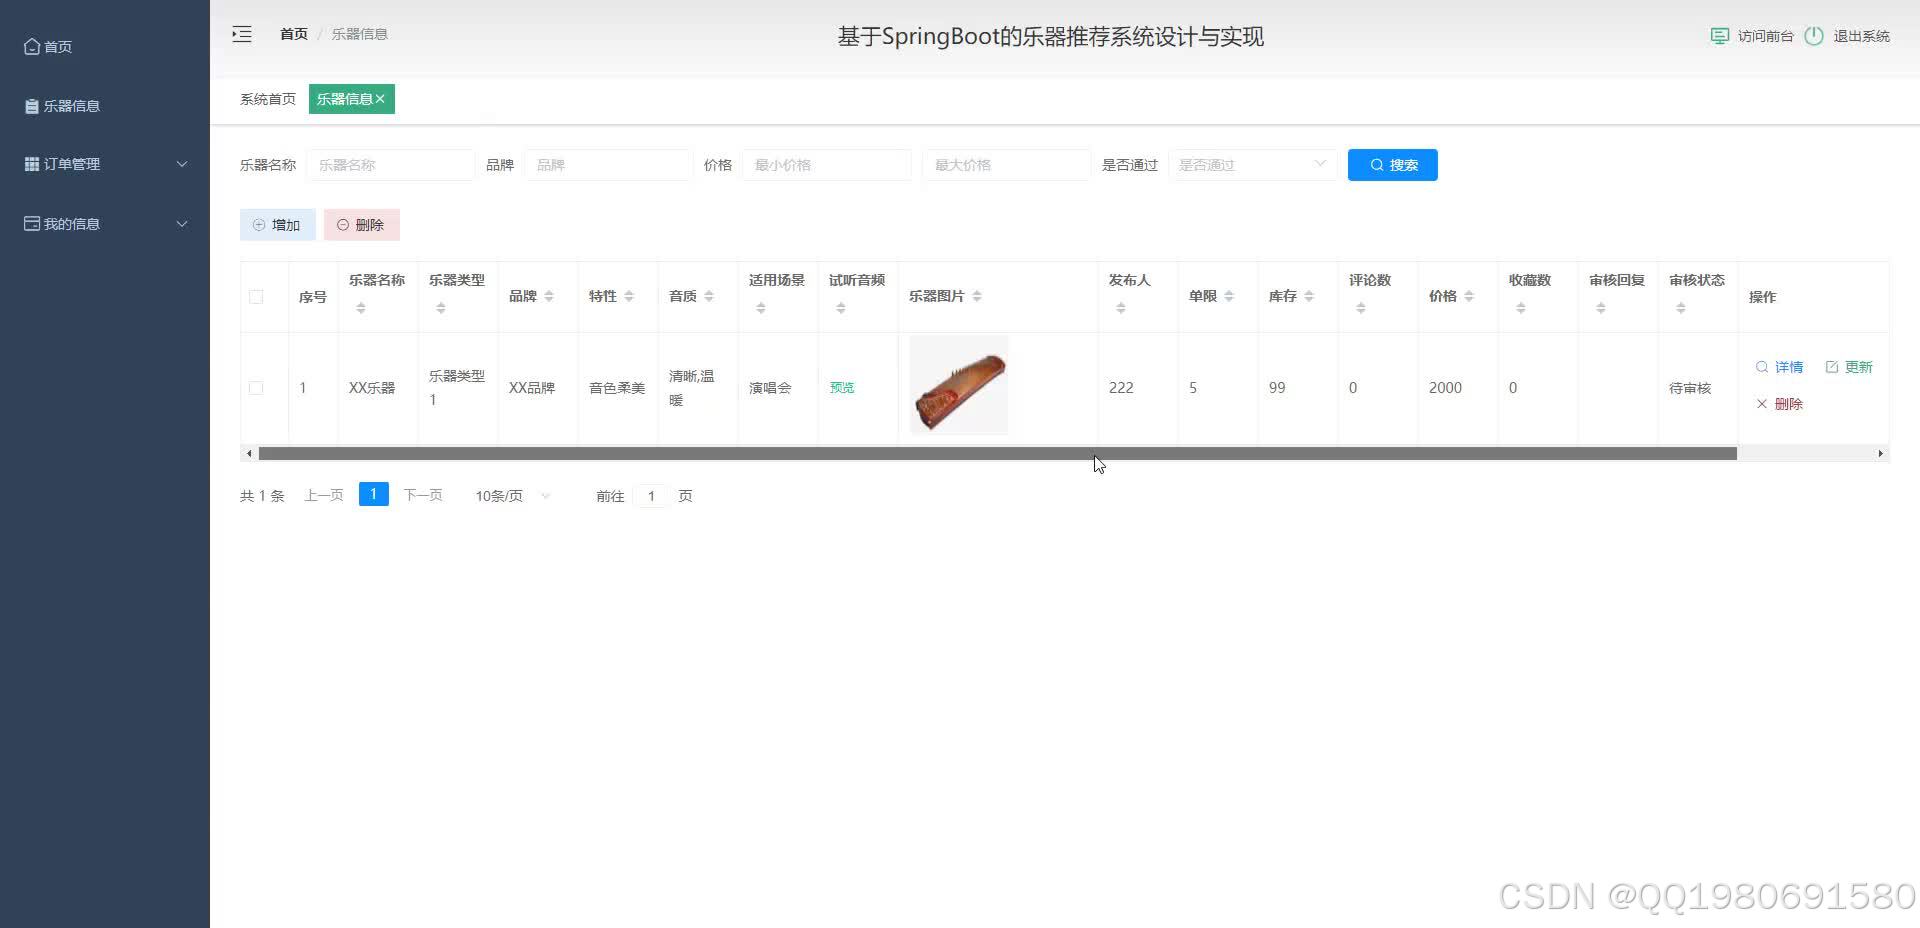Open 乐器信息 from the sidebar
The image size is (1920, 928).
click(72, 105)
